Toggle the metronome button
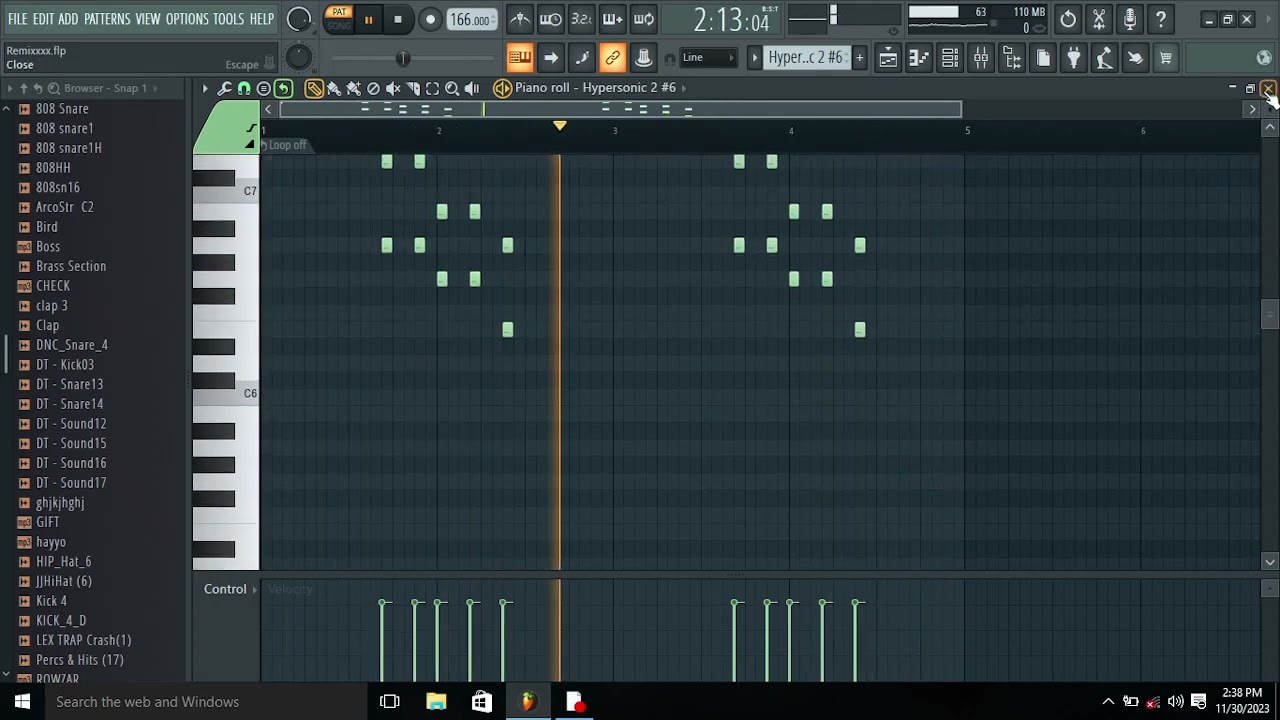This screenshot has height=720, width=1280. click(520, 19)
